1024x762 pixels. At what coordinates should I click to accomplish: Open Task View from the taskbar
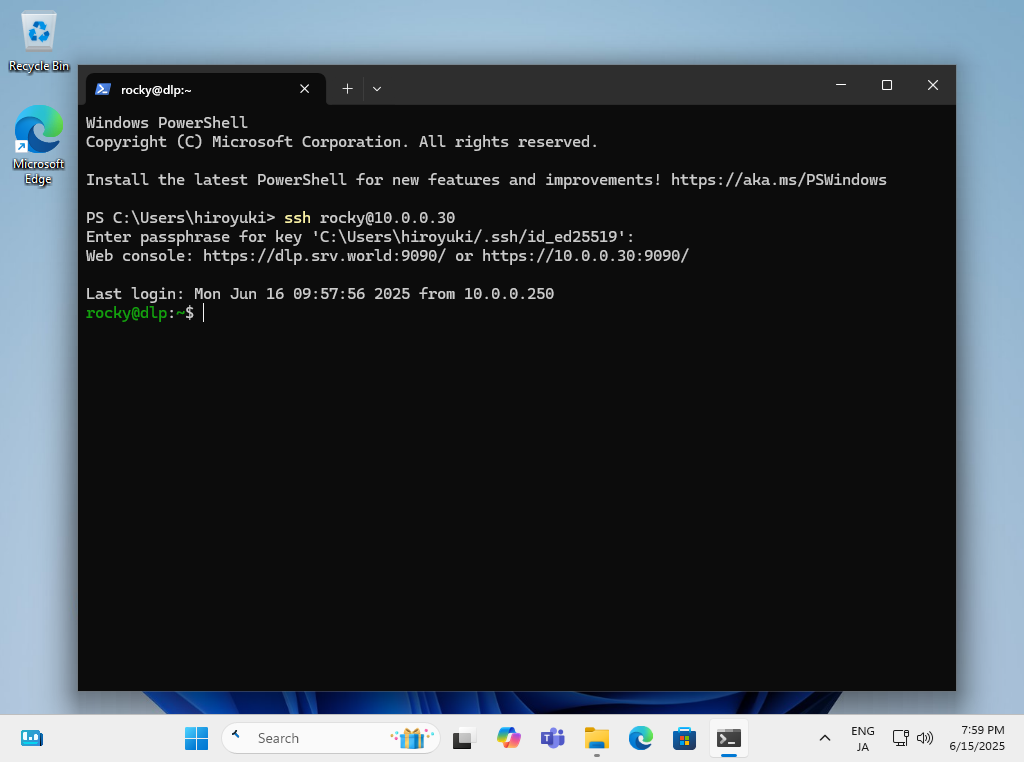pyautogui.click(x=463, y=739)
